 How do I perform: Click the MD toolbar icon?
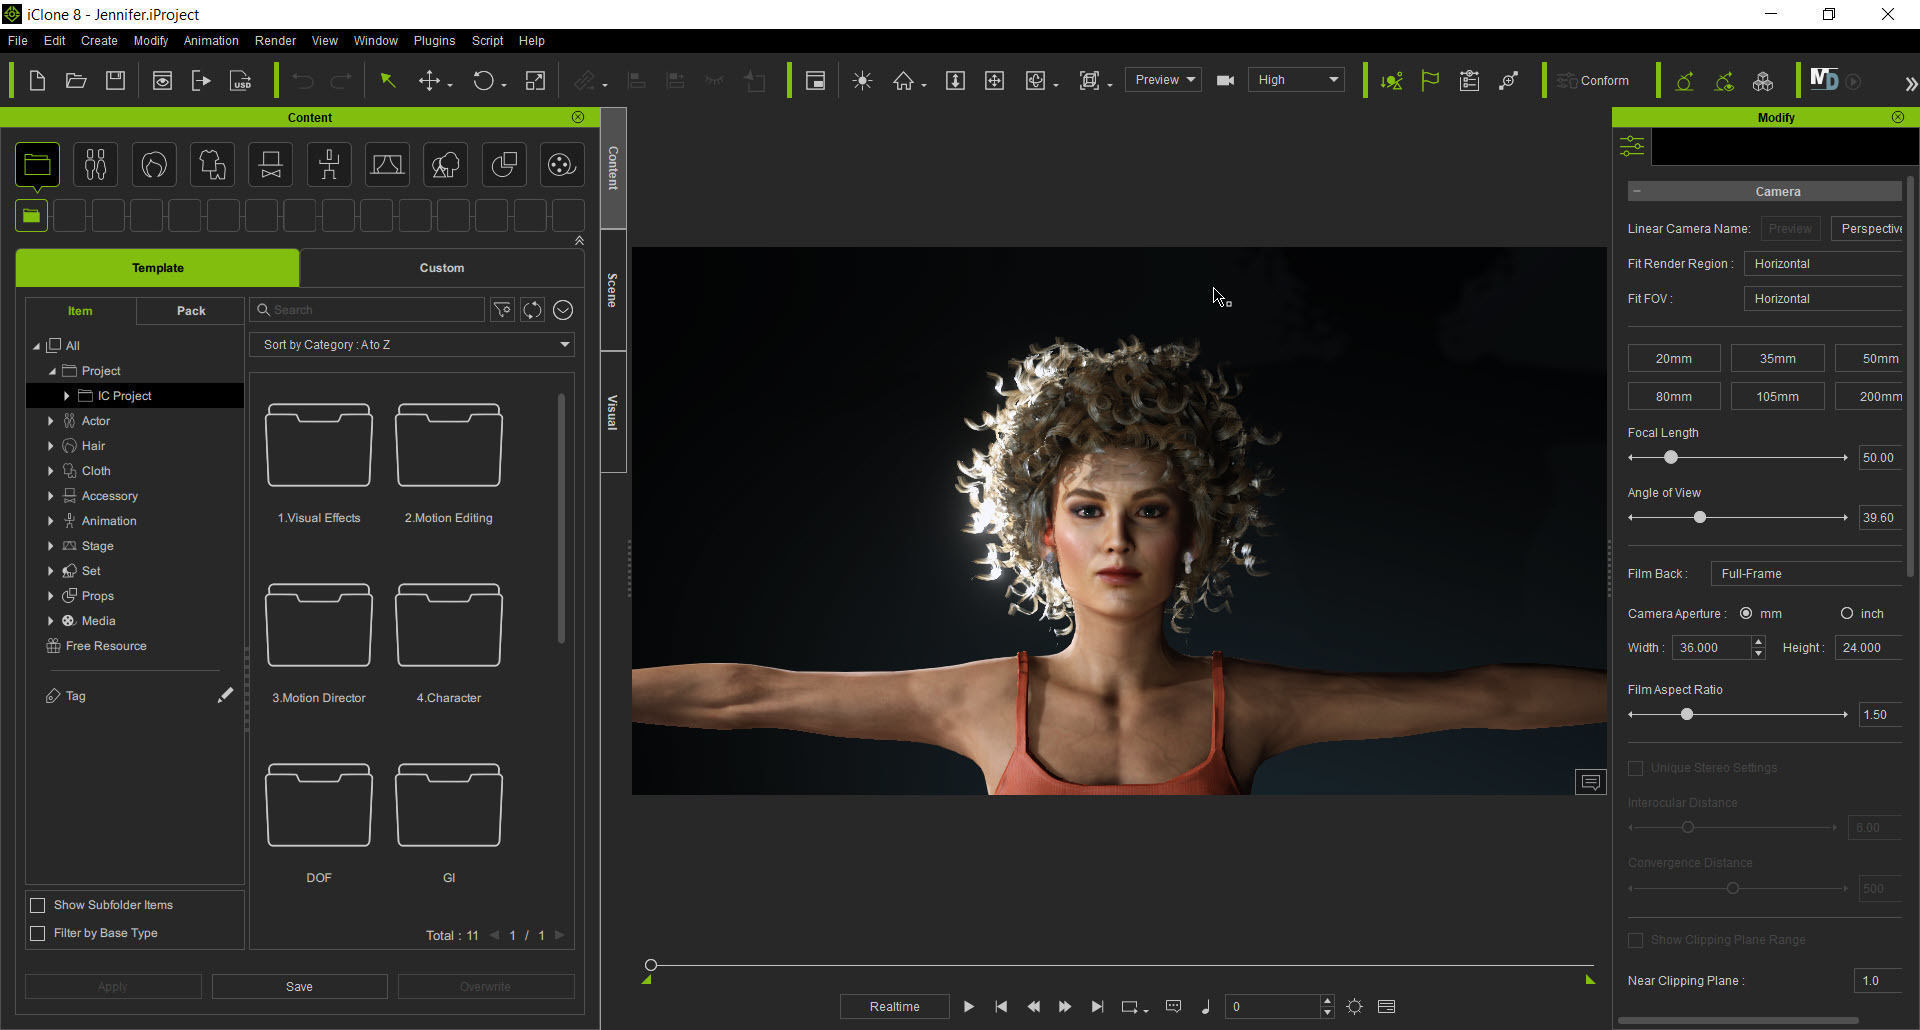coord(1824,80)
